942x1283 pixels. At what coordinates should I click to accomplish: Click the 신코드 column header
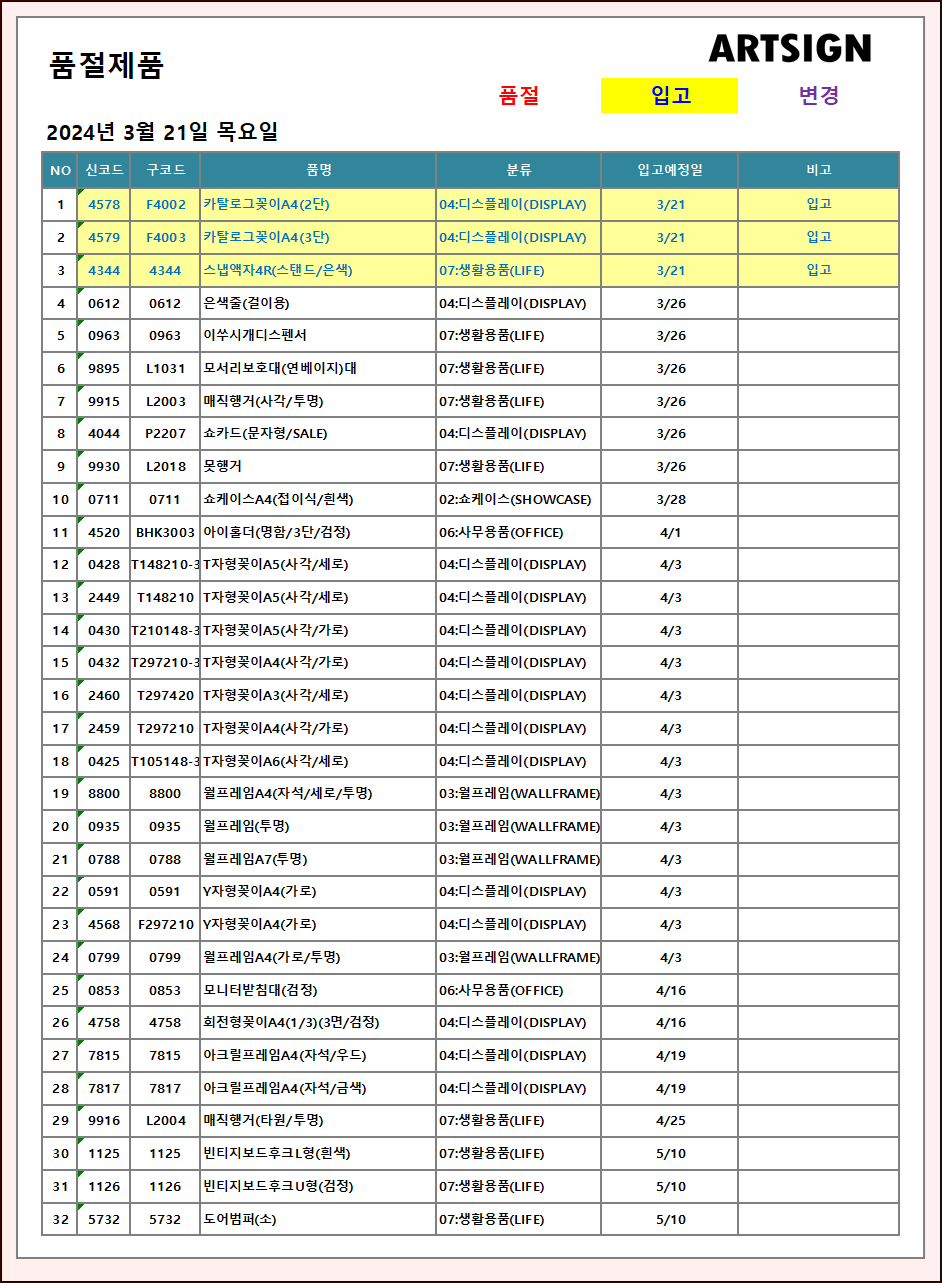104,170
